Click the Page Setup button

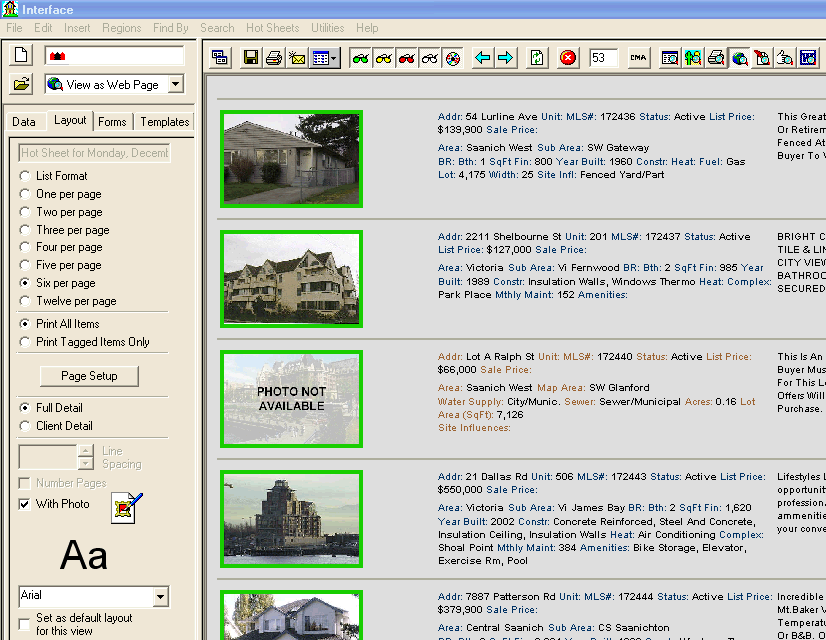click(89, 376)
